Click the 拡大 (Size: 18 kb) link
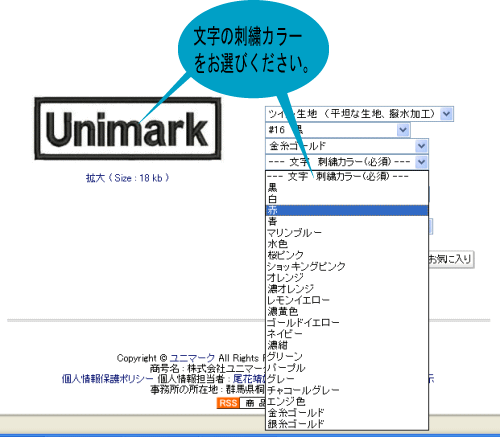This screenshot has height=437, width=500. (128, 178)
